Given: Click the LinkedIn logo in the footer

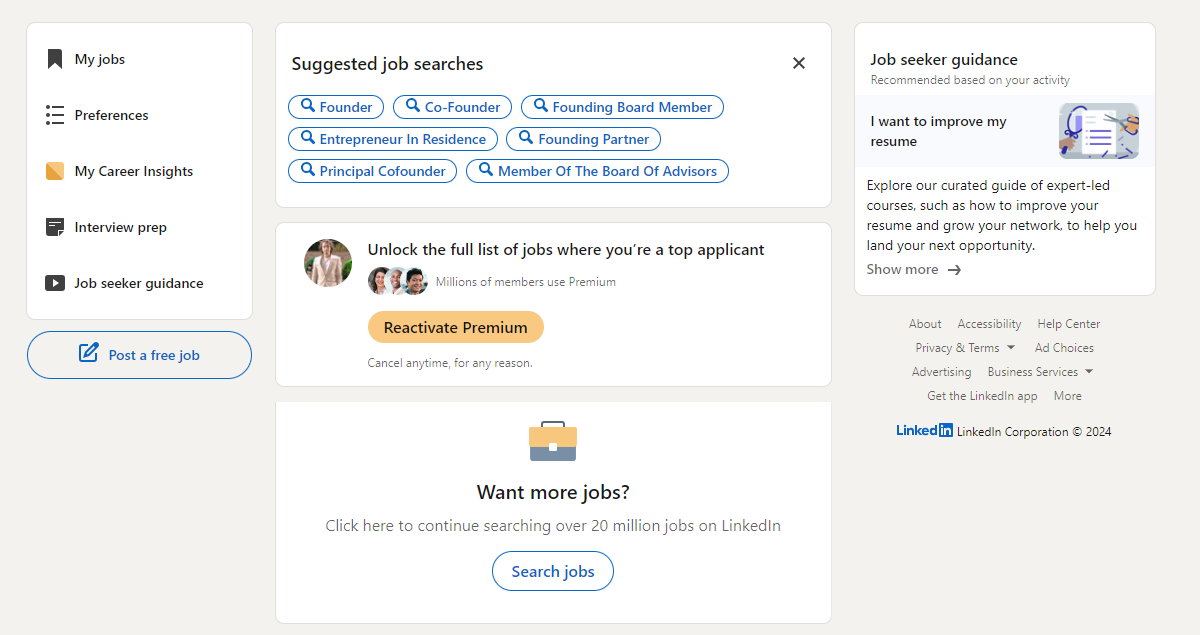Looking at the screenshot, I should tap(922, 430).
